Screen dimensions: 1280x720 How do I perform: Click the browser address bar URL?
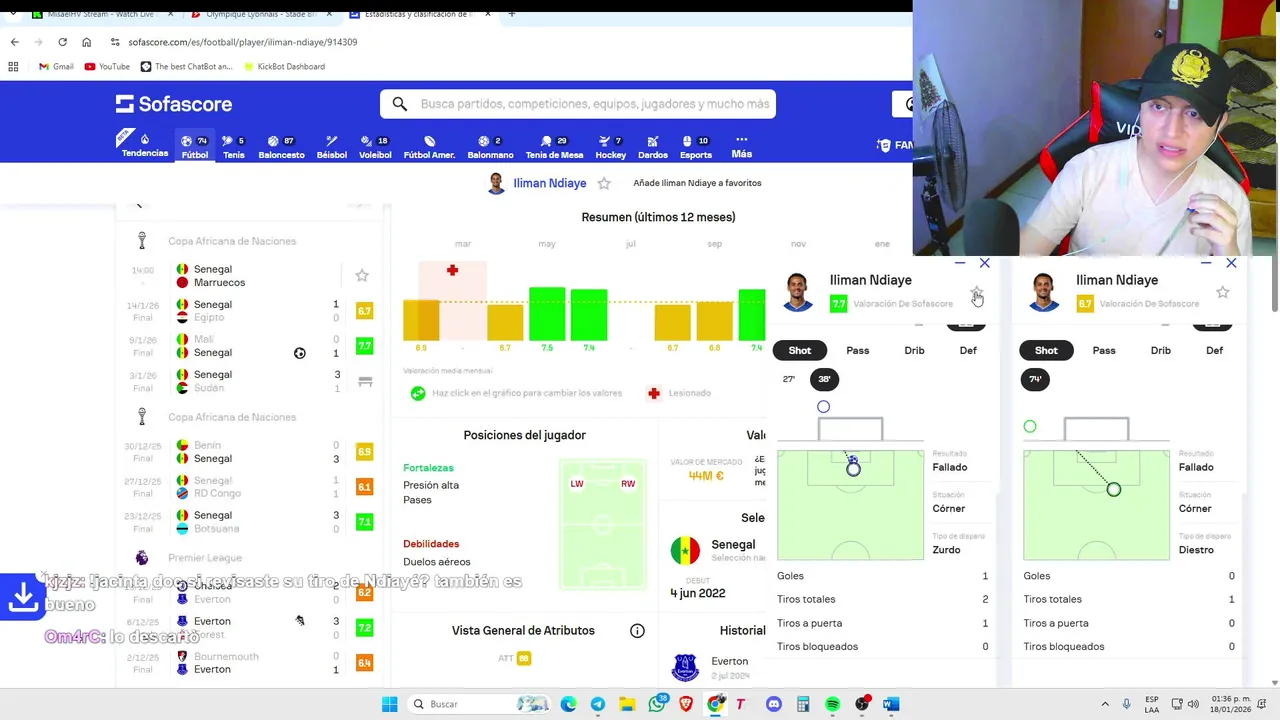coord(243,42)
